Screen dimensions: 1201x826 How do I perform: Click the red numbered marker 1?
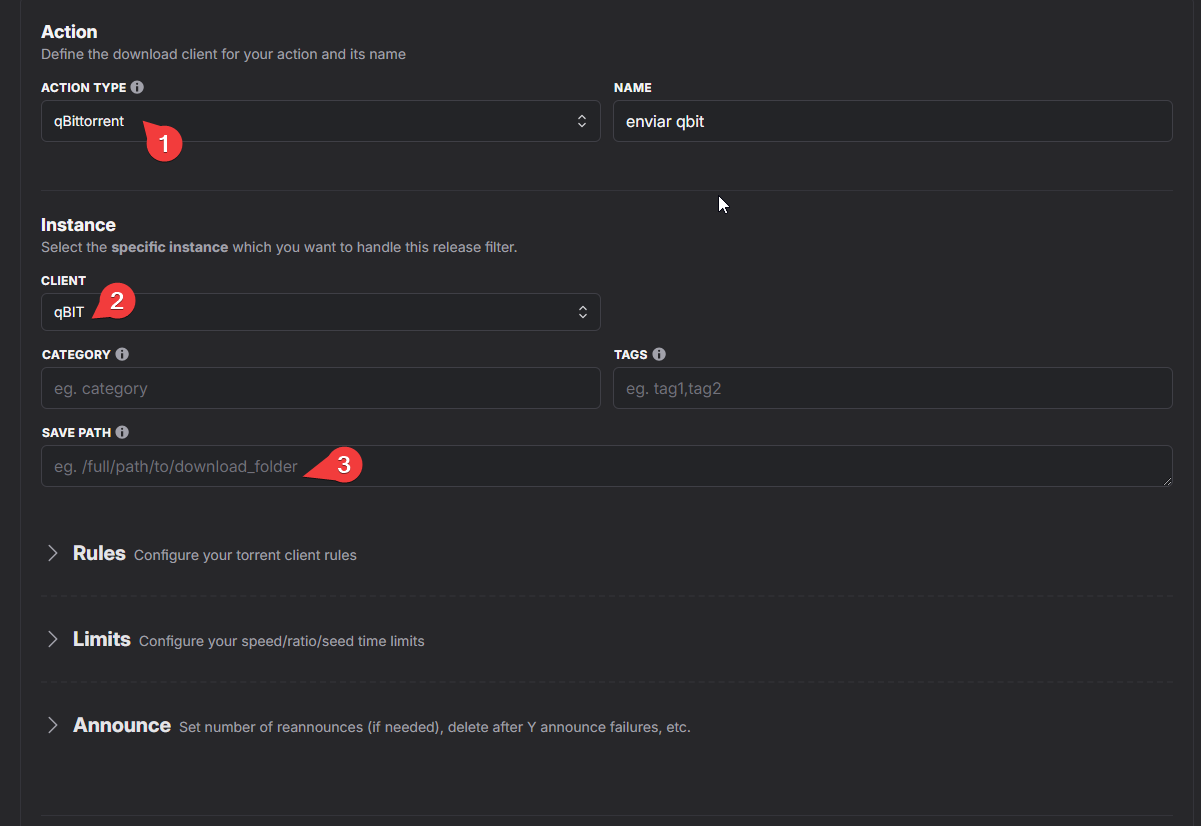166,143
